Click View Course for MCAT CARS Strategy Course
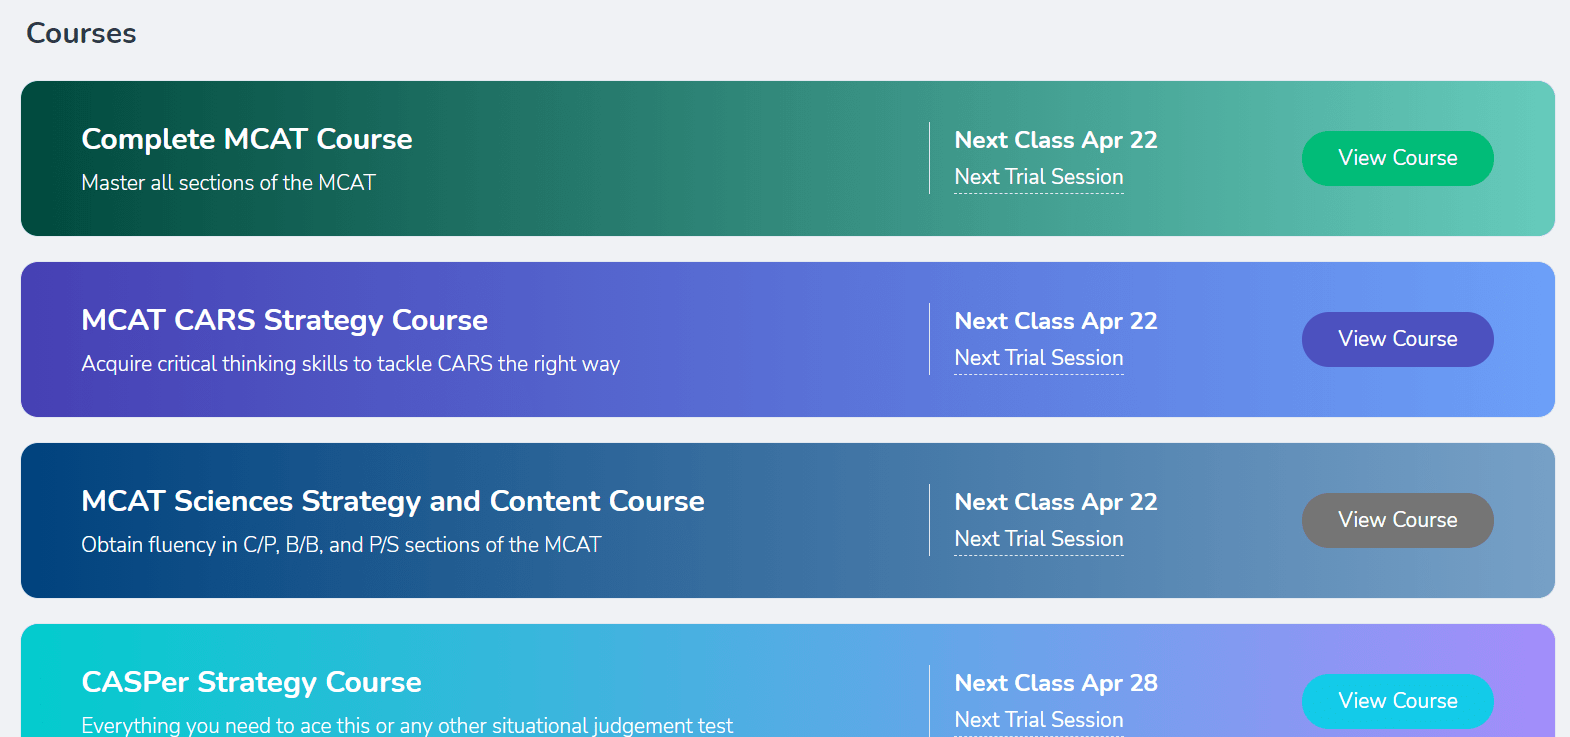The width and height of the screenshot is (1570, 737). point(1397,339)
